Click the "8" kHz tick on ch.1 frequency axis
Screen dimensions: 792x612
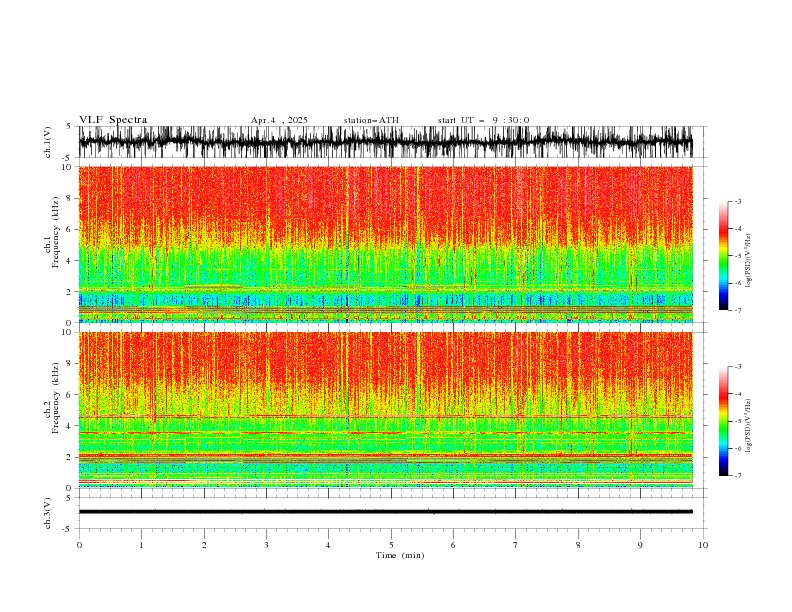[x=70, y=198]
